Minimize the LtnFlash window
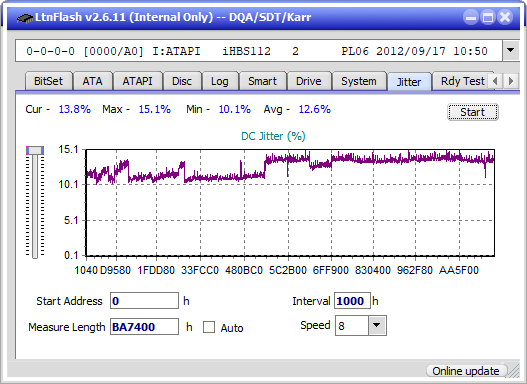The height and width of the screenshot is (384, 527). (x=471, y=17)
